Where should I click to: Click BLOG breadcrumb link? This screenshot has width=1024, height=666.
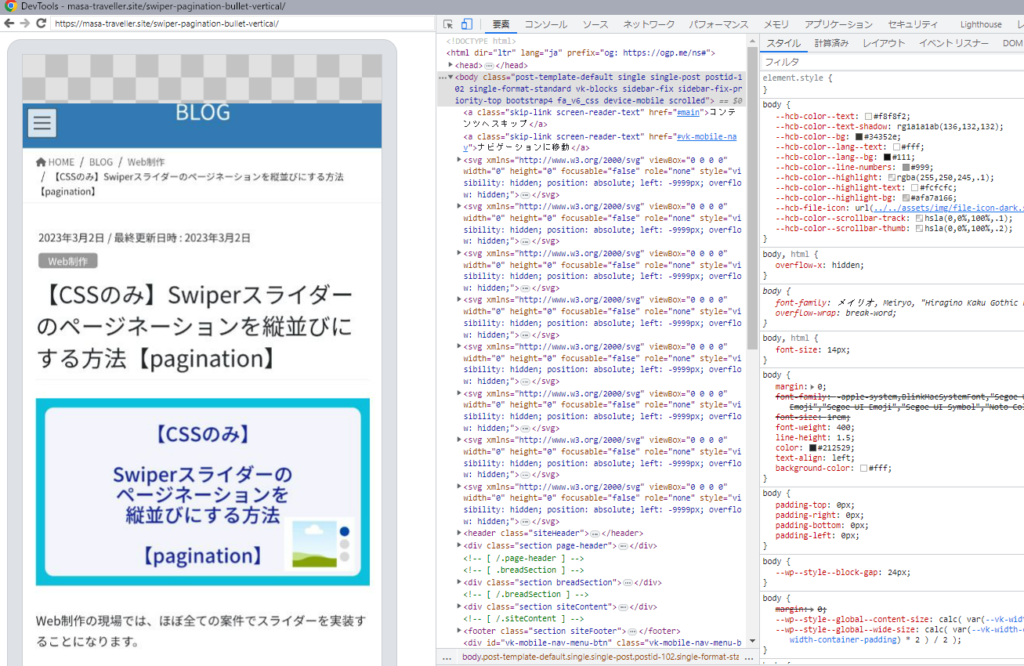pyautogui.click(x=101, y=162)
